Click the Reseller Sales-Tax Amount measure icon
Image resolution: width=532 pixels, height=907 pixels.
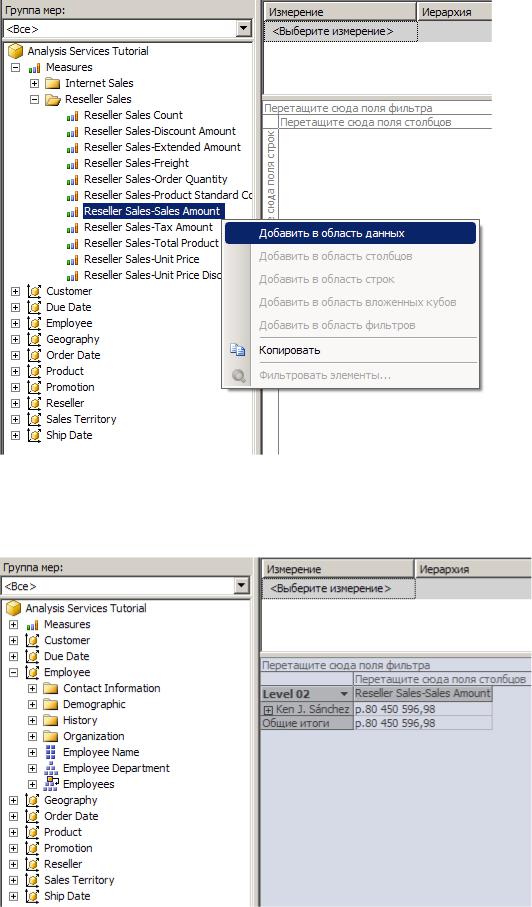(x=73, y=228)
